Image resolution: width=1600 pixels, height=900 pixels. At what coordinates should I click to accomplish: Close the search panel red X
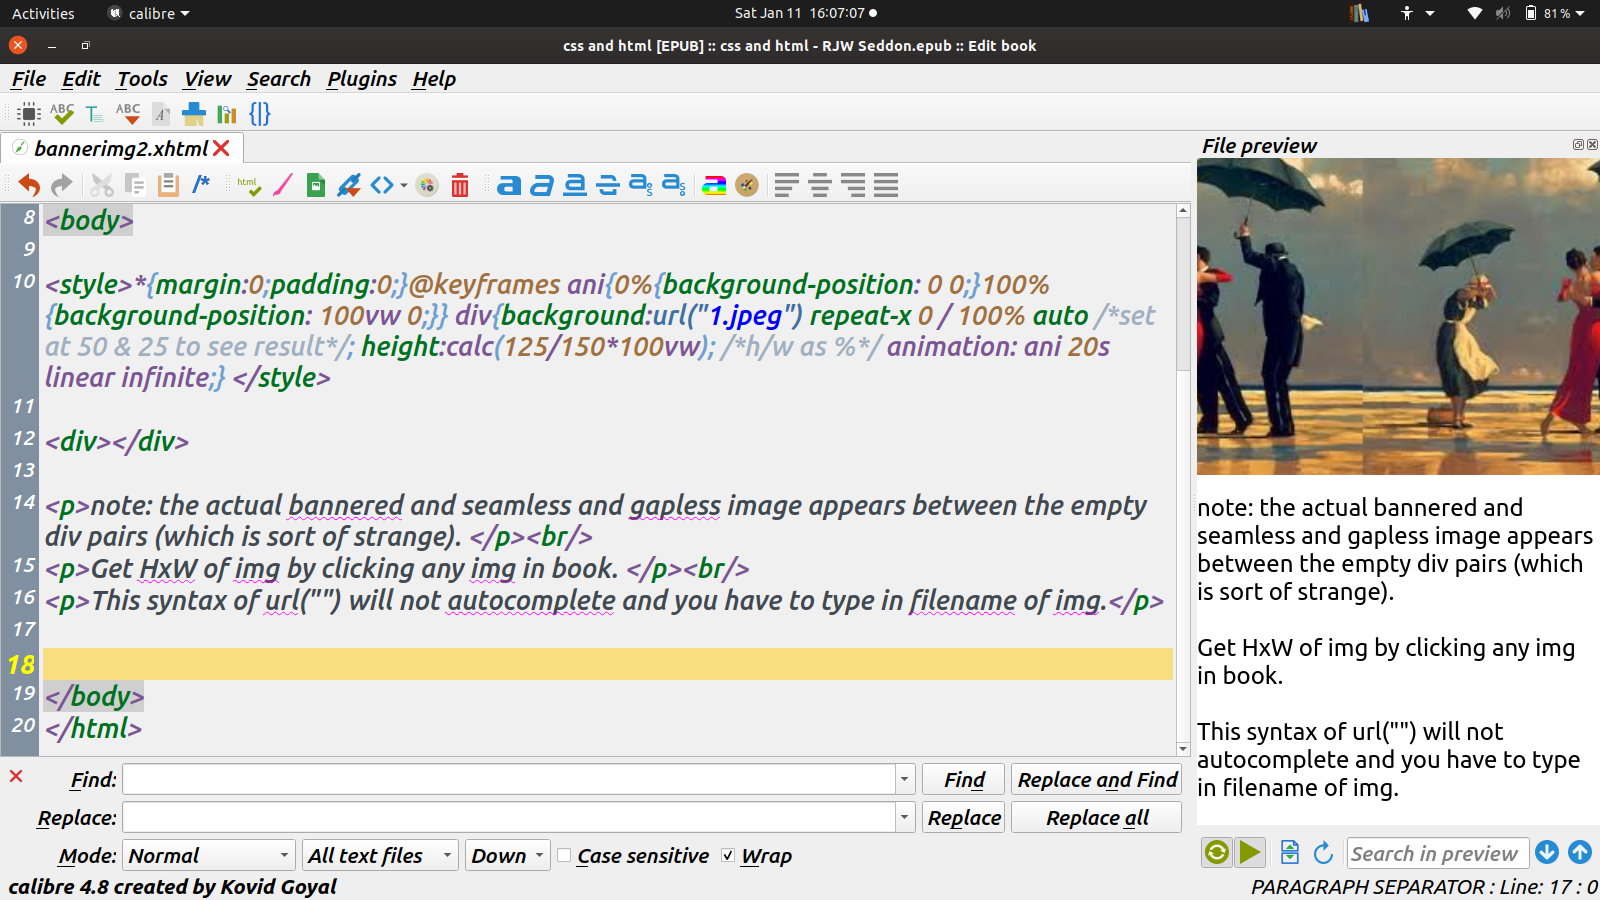point(16,776)
